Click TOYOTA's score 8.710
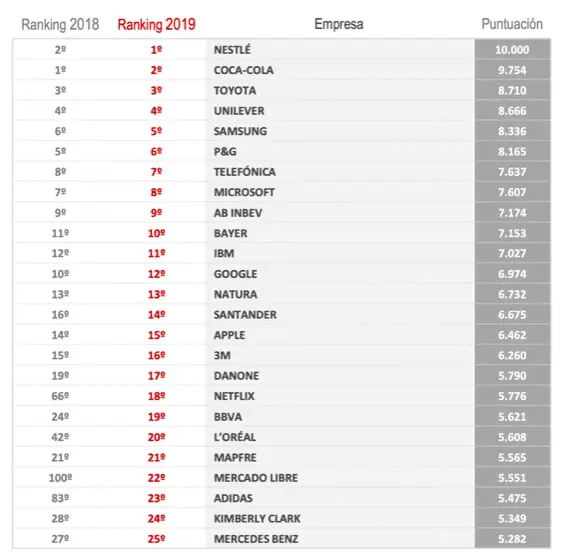The width and height of the screenshot is (561, 557). coord(512,91)
